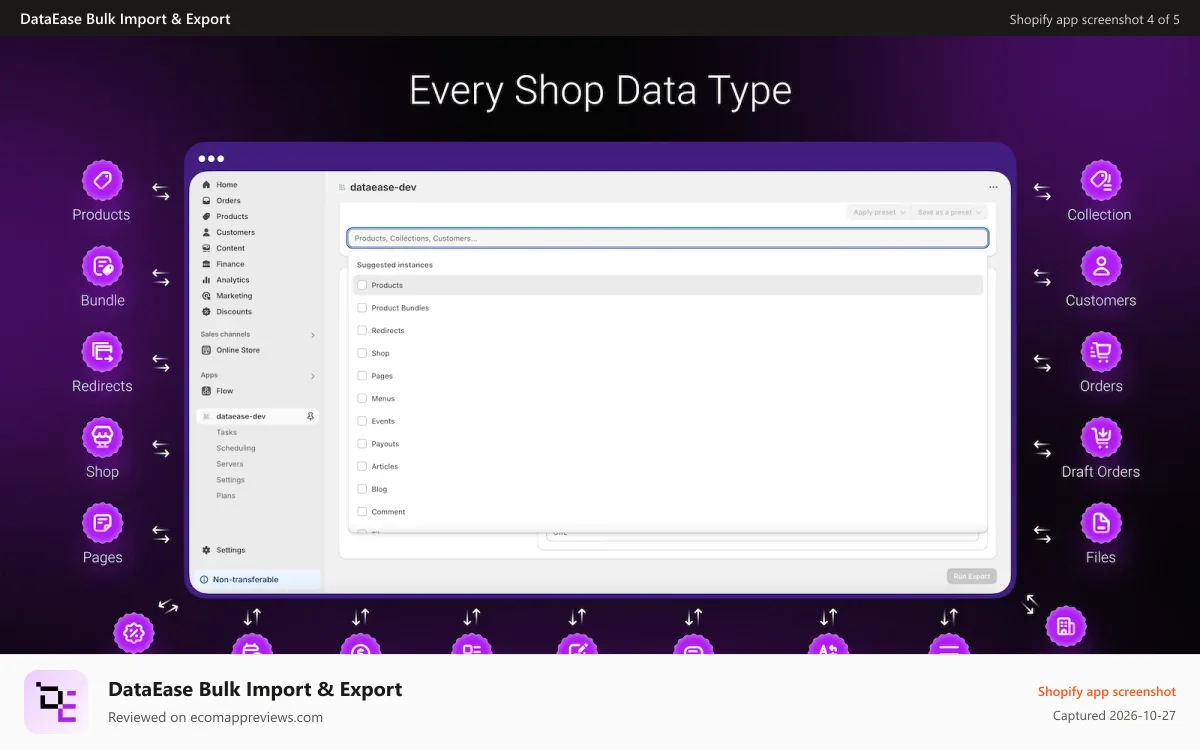Click the dataease-dev page title
This screenshot has width=1200, height=750.
(383, 187)
